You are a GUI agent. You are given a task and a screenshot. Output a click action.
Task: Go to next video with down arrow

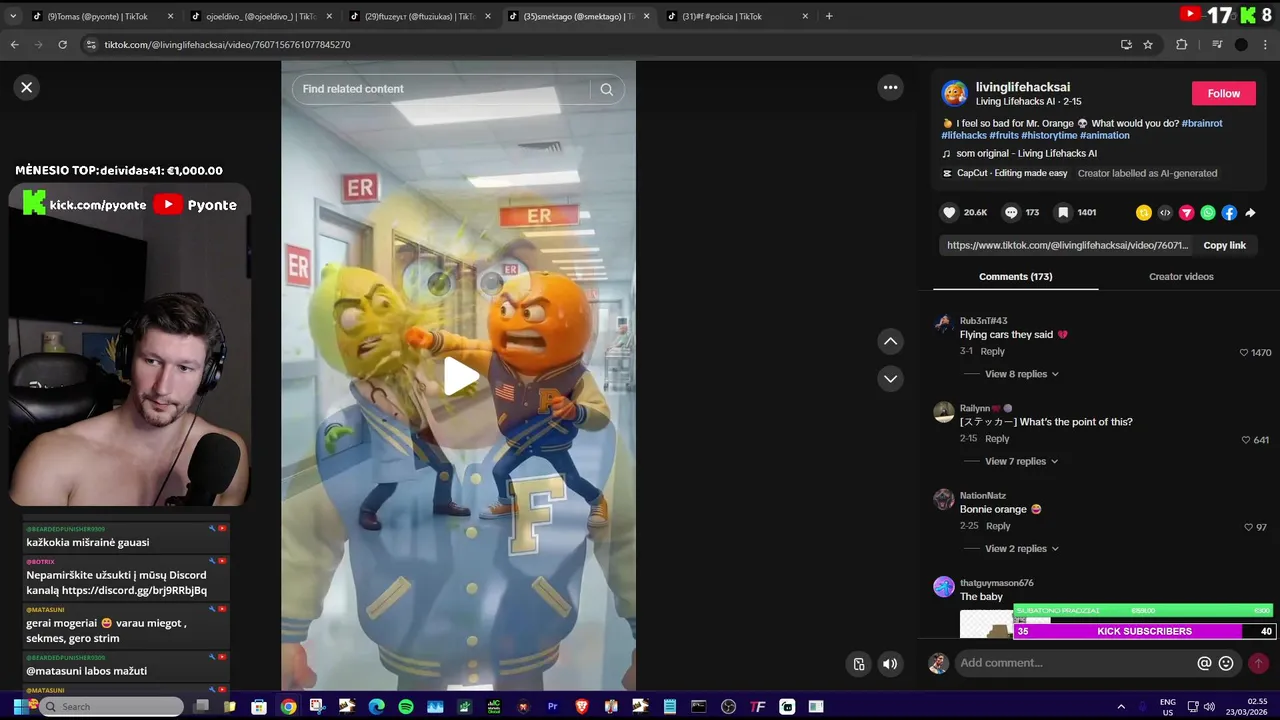890,378
